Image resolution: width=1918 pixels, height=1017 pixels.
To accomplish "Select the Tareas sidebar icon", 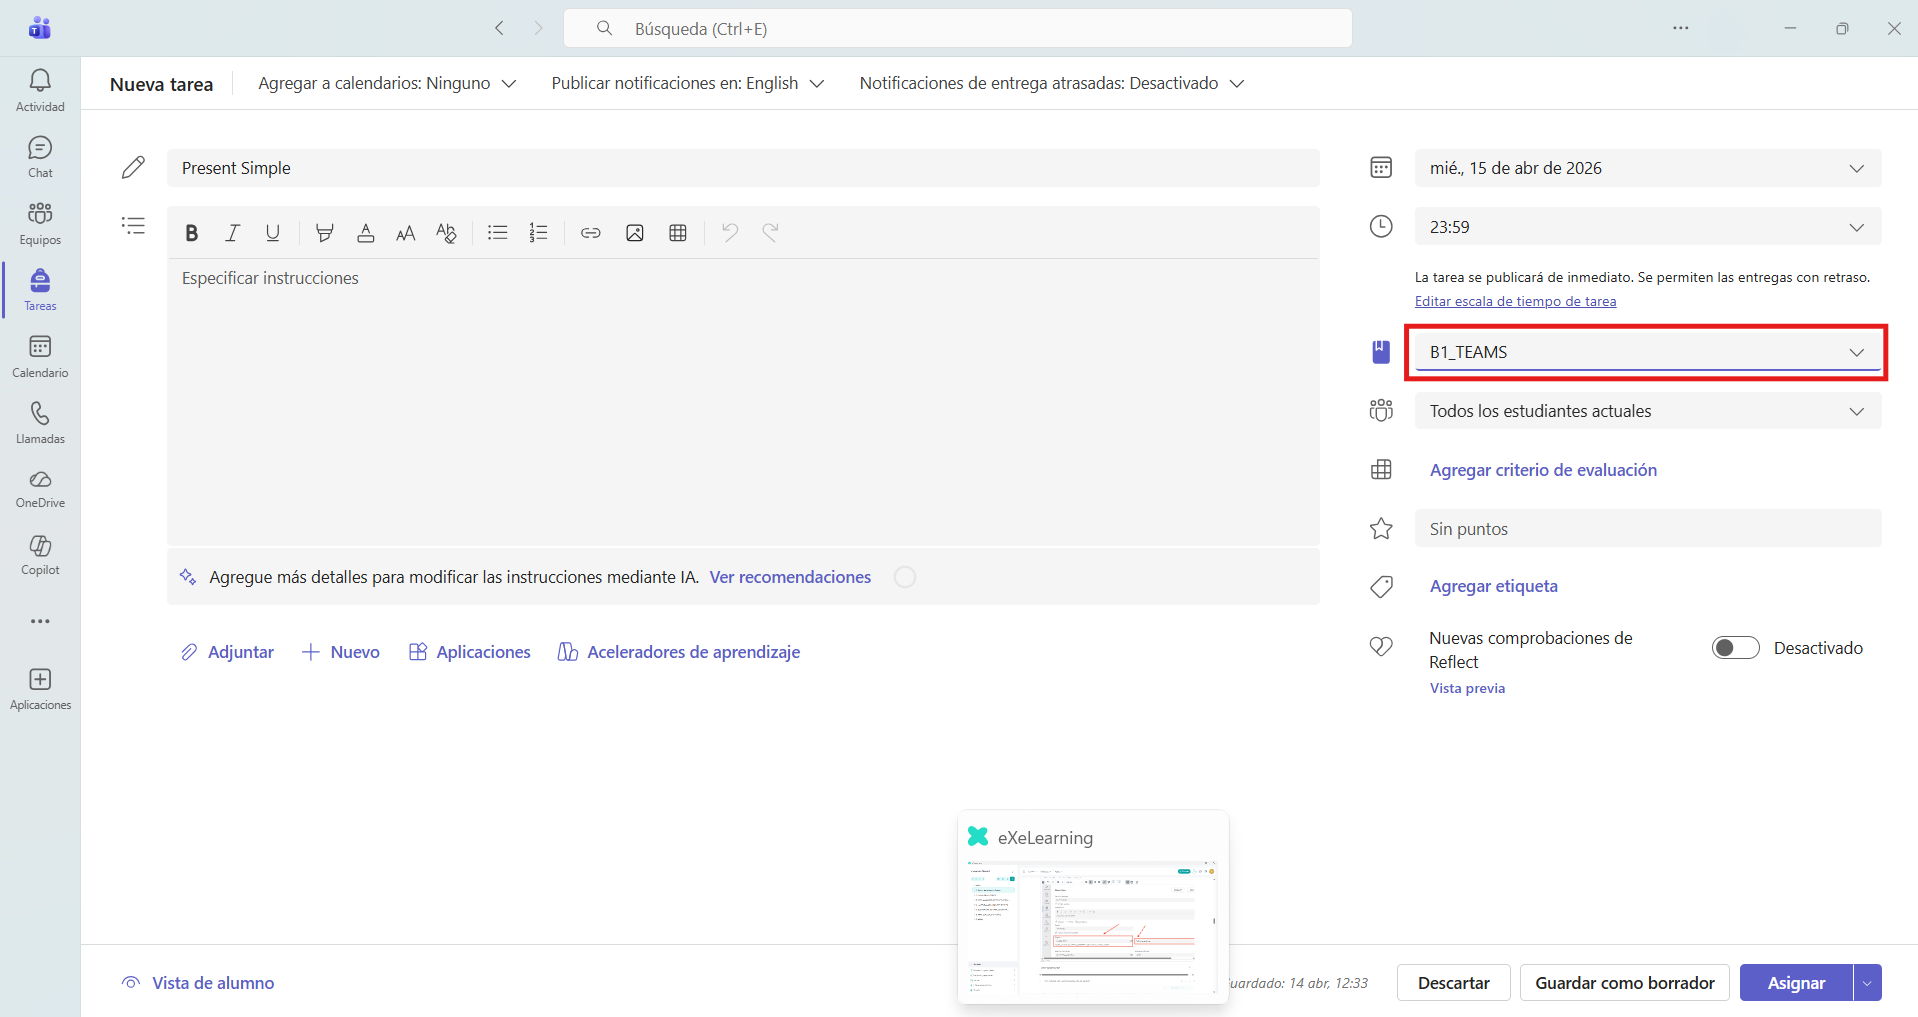I will (x=40, y=290).
